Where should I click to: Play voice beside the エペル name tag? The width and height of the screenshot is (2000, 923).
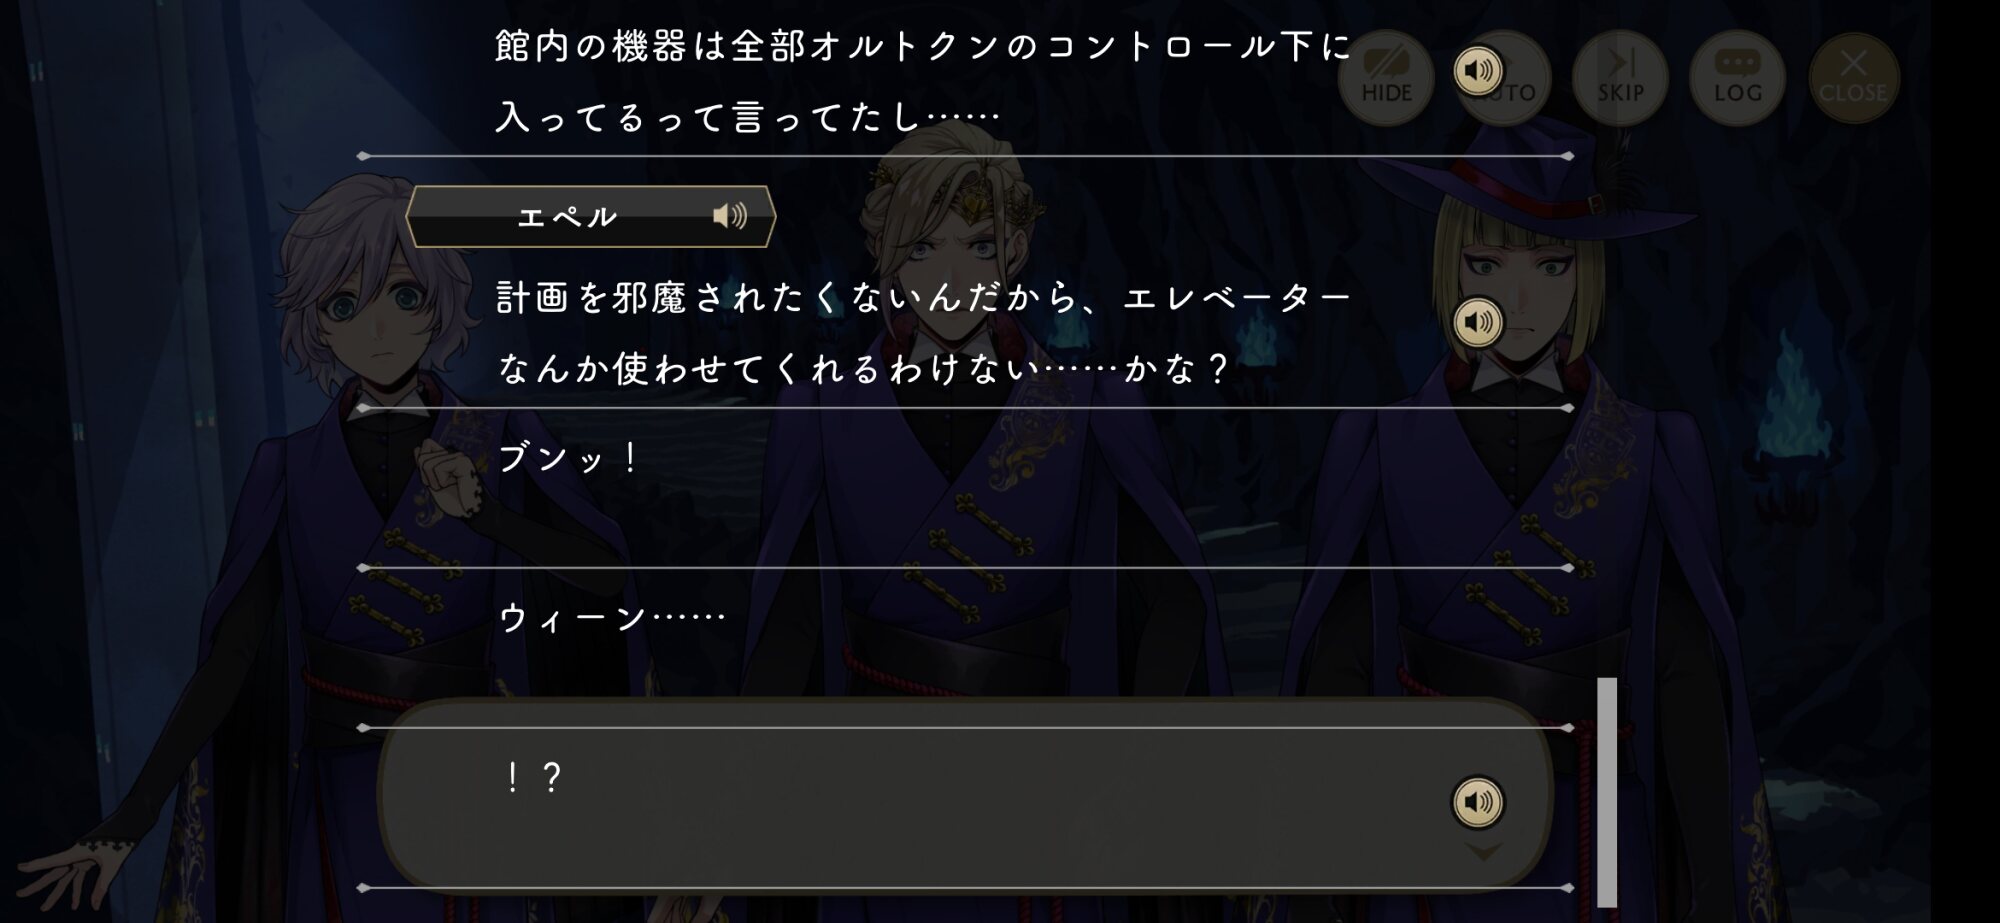pos(730,216)
